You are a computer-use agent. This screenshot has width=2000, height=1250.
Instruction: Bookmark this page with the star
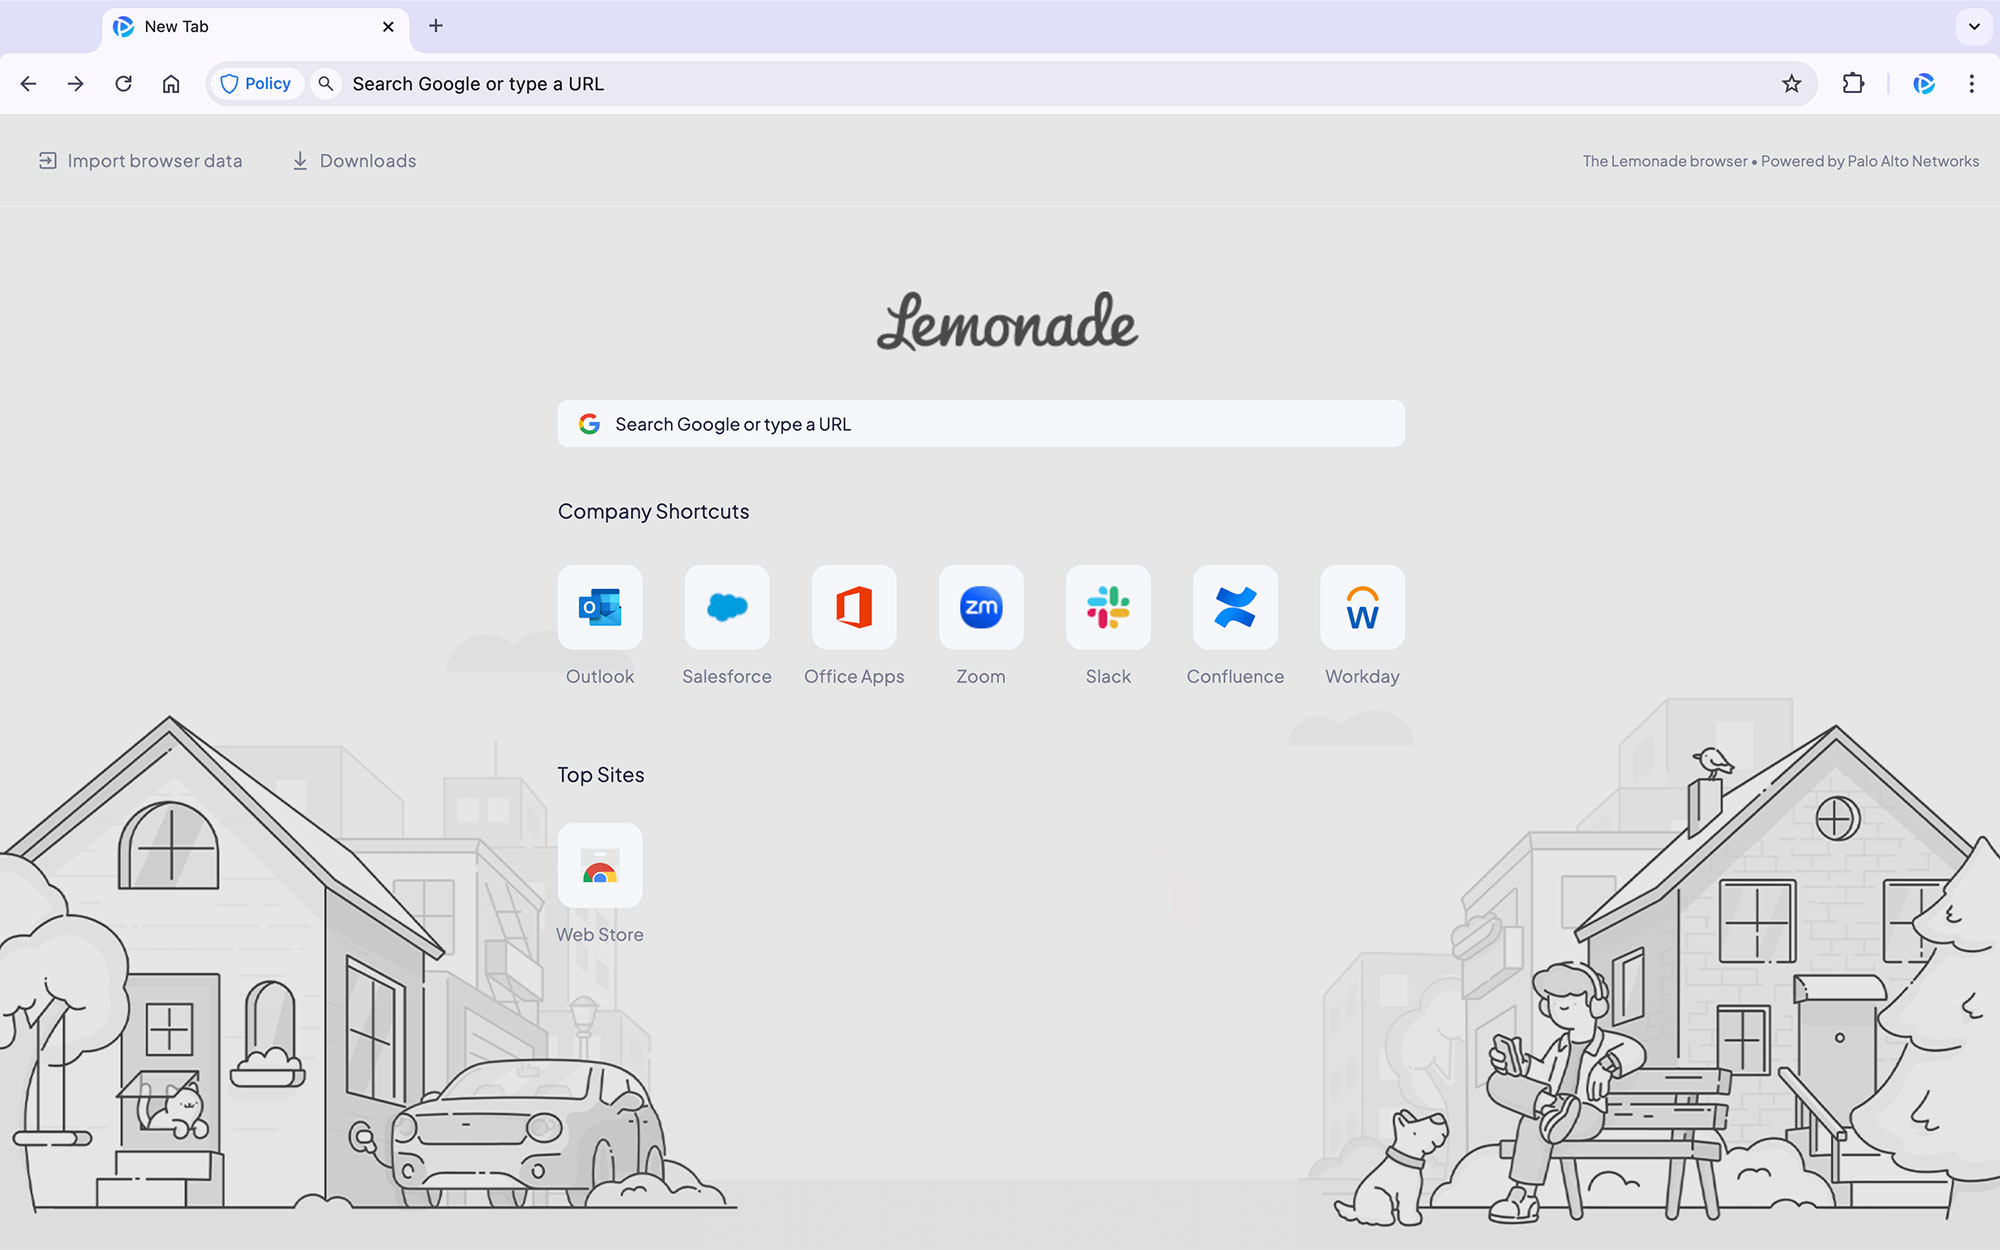pyautogui.click(x=1791, y=83)
